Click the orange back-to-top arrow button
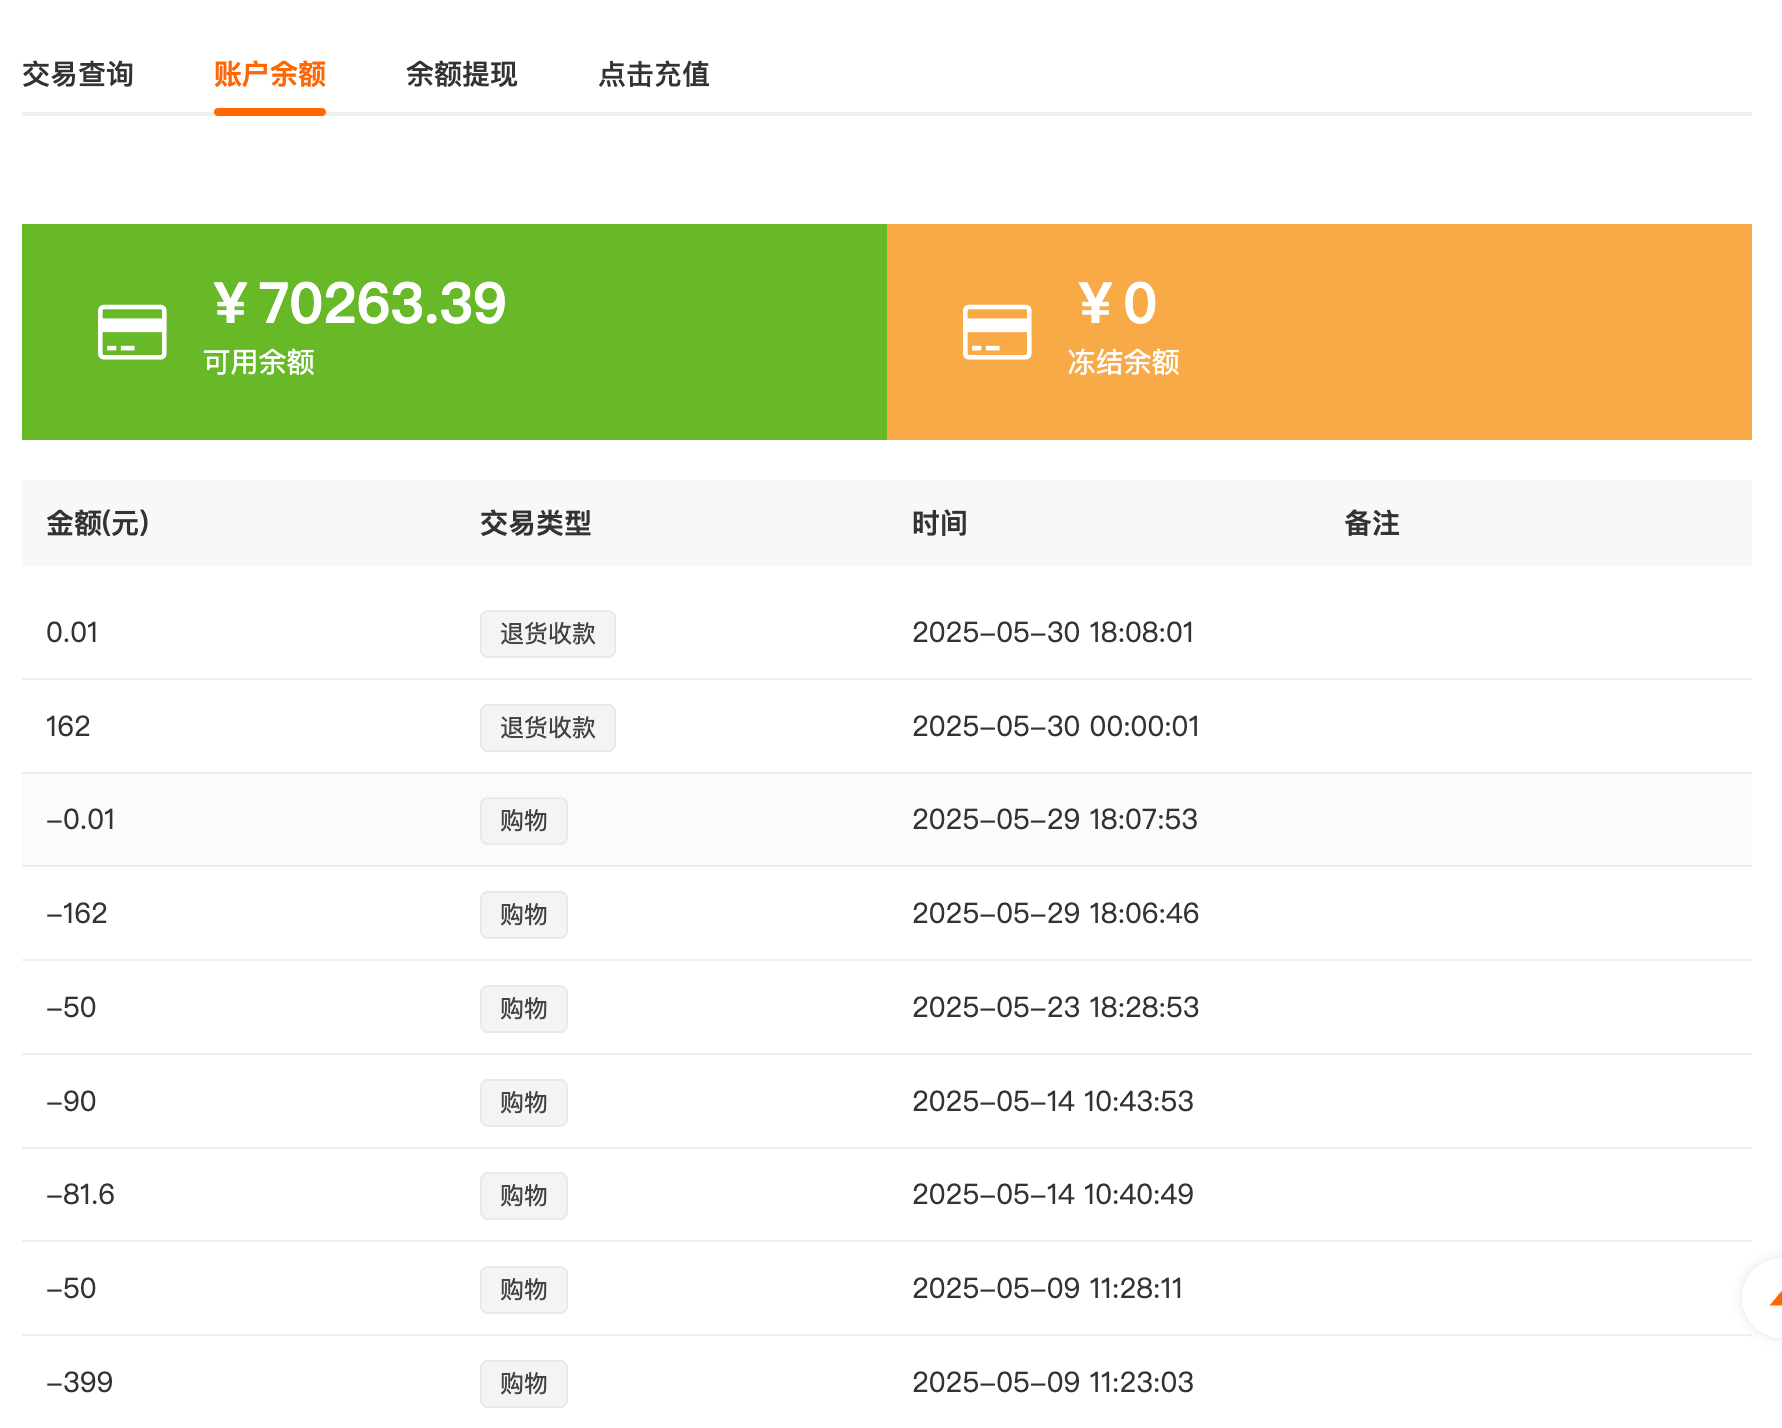The width and height of the screenshot is (1782, 1428). click(1768, 1298)
